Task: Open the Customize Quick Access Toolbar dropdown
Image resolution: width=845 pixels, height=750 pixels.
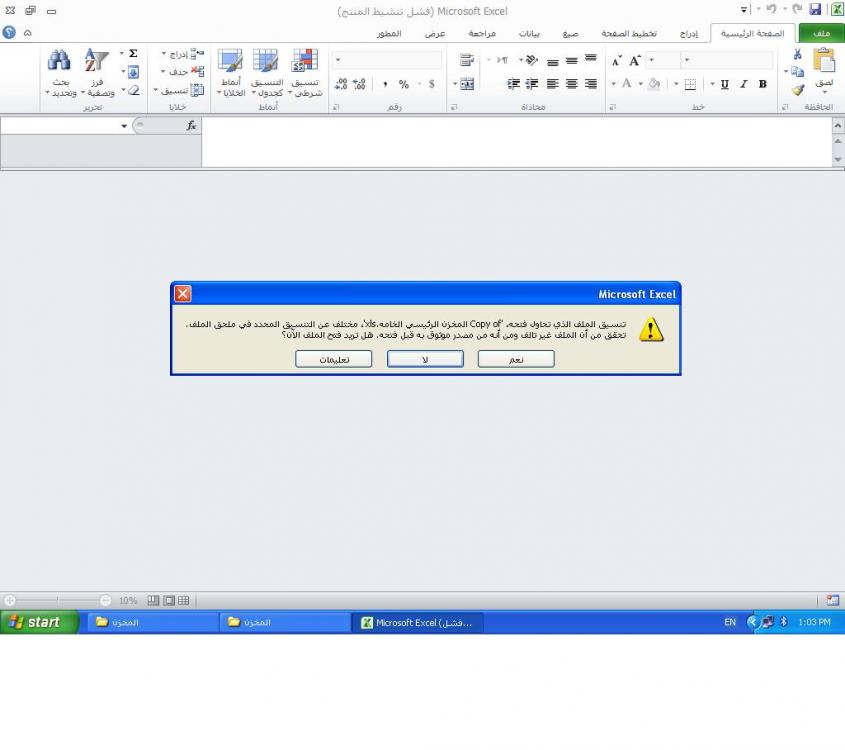Action: pos(744,10)
